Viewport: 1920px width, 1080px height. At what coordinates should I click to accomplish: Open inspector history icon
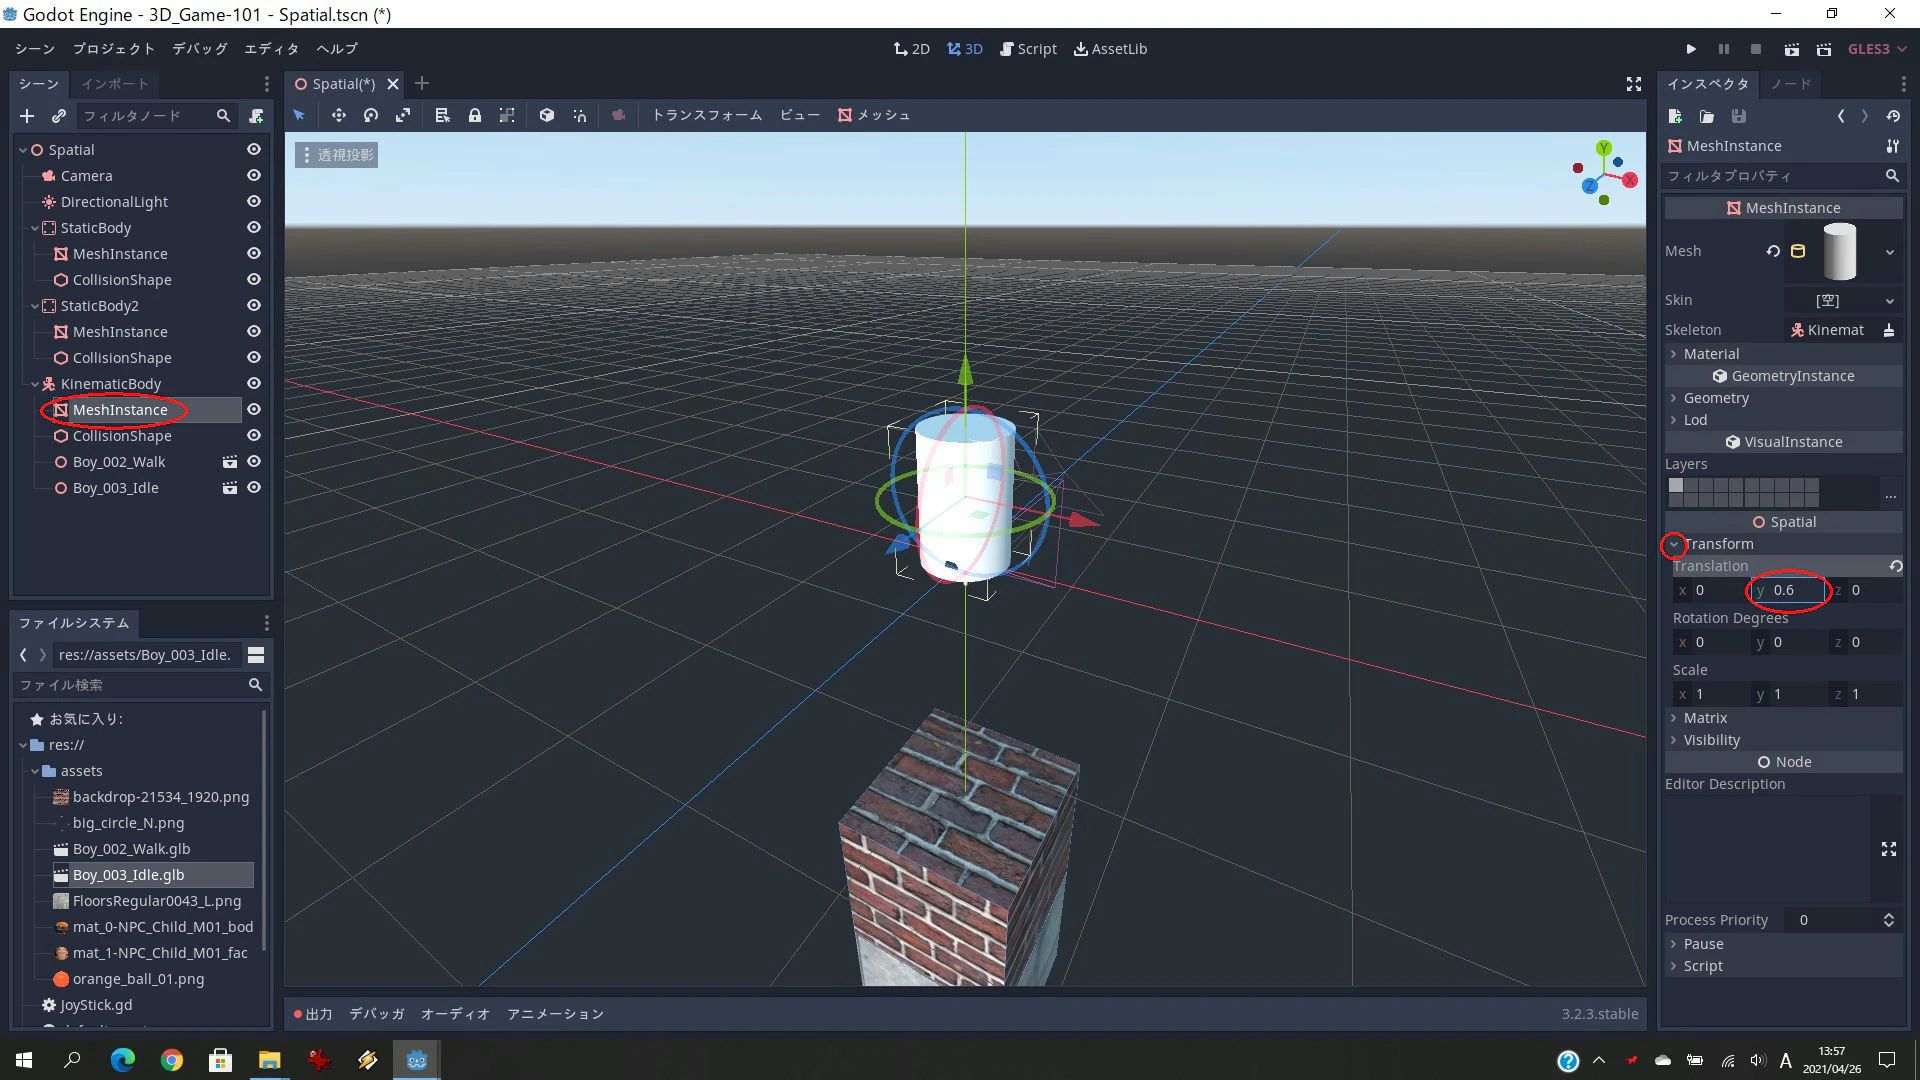pyautogui.click(x=1893, y=116)
